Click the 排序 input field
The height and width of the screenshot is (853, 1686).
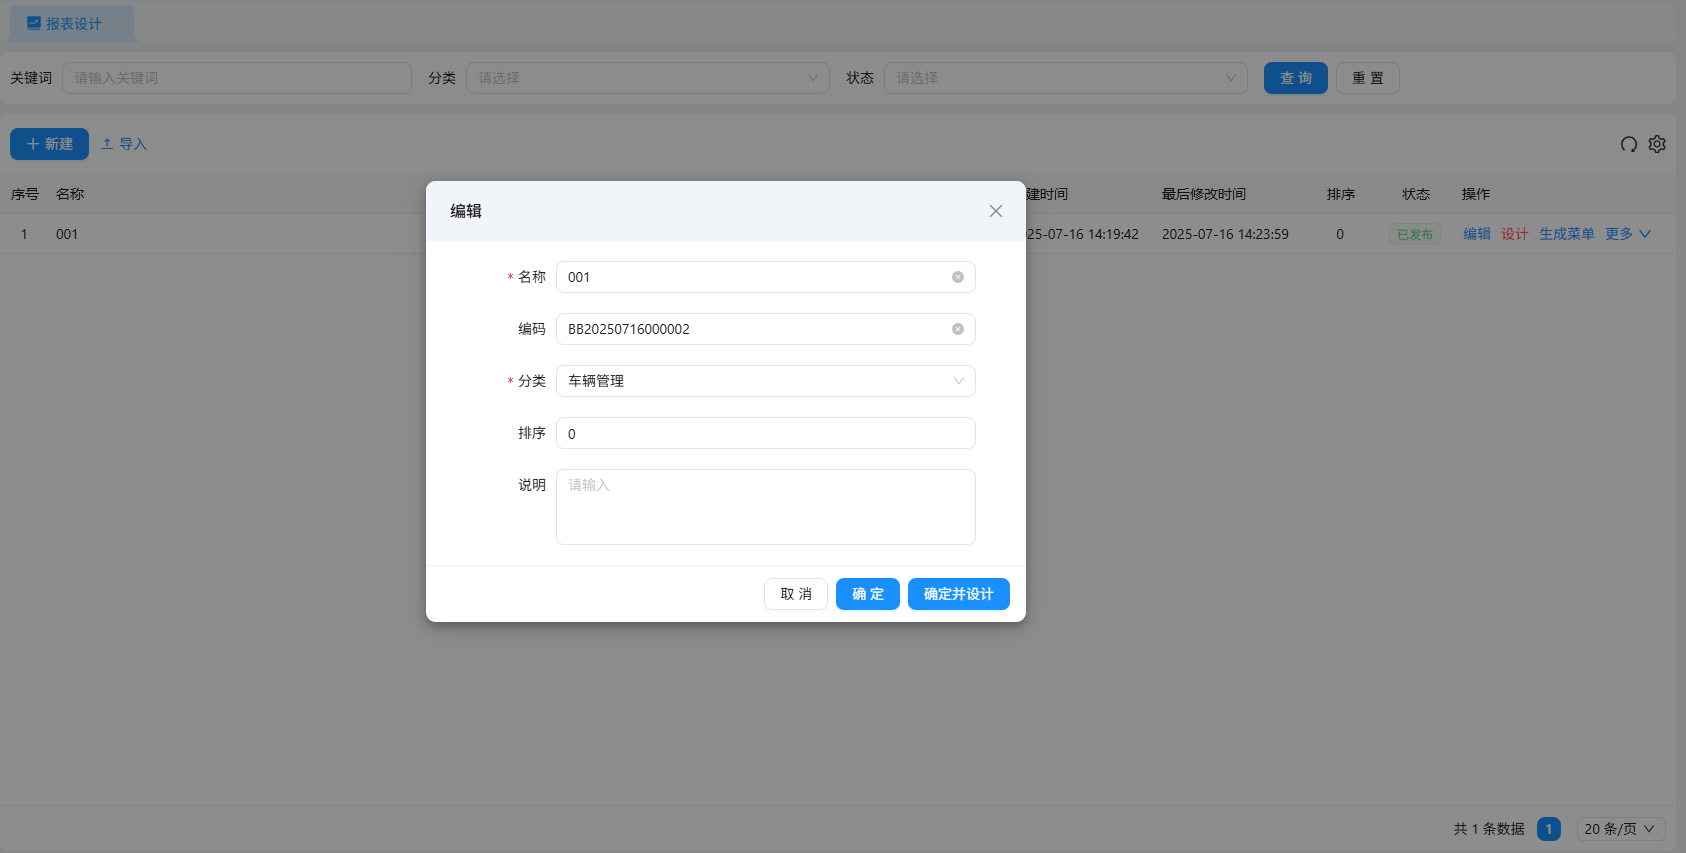765,433
